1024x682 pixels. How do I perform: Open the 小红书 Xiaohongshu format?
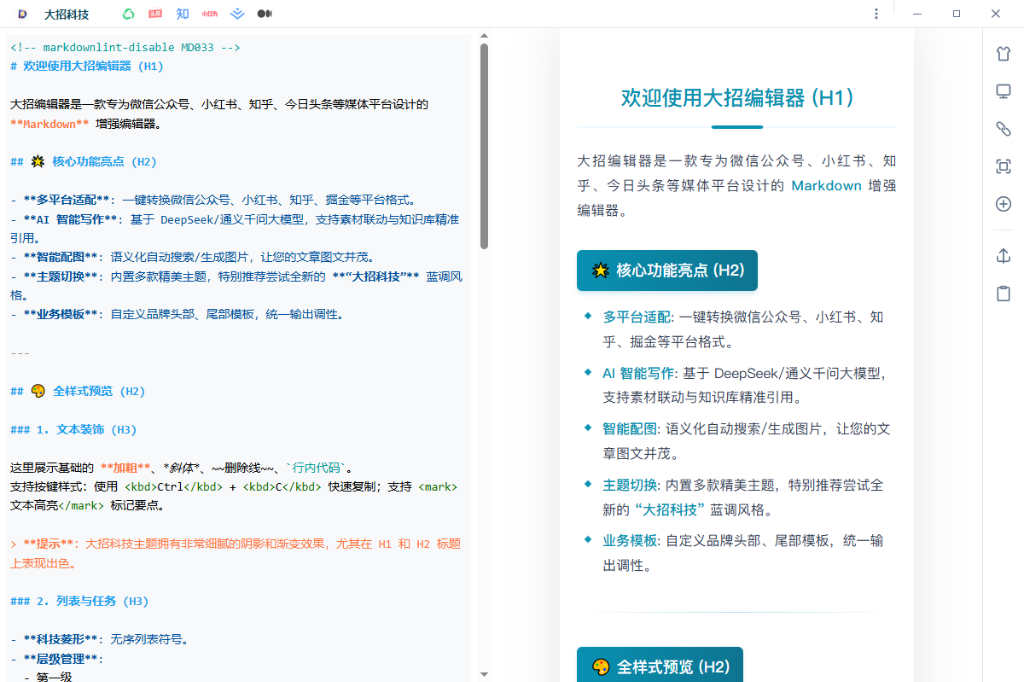(x=210, y=14)
